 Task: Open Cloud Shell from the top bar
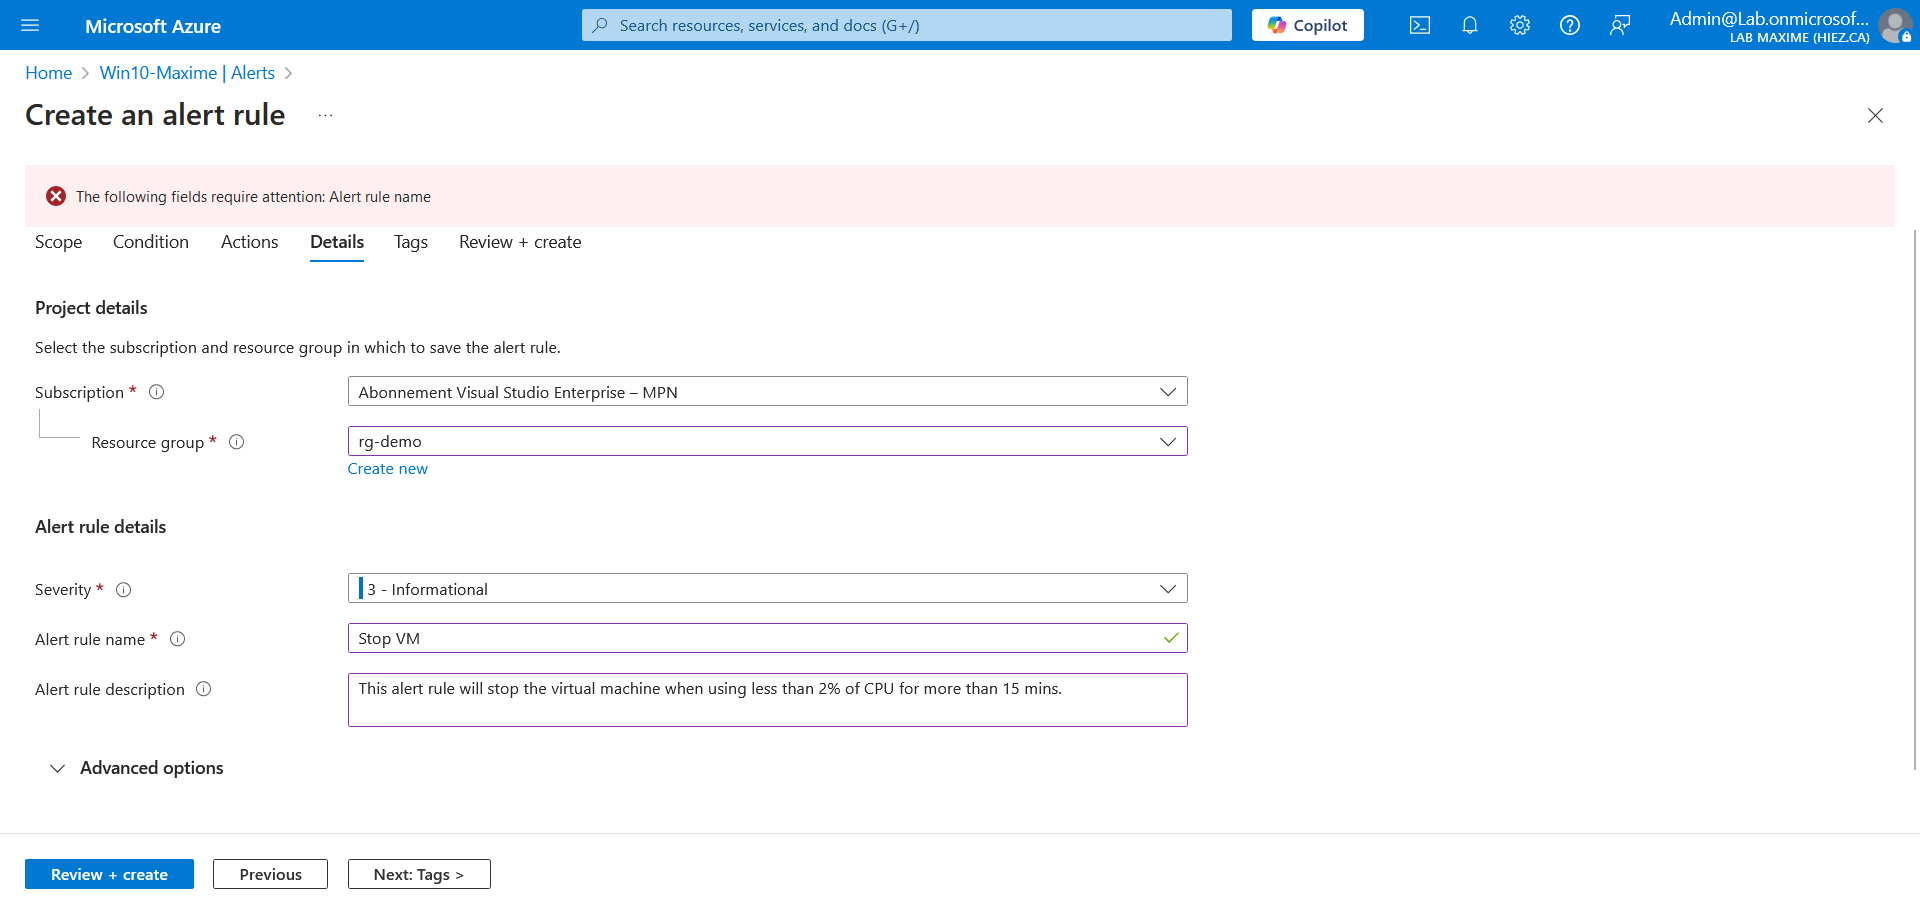1419,25
